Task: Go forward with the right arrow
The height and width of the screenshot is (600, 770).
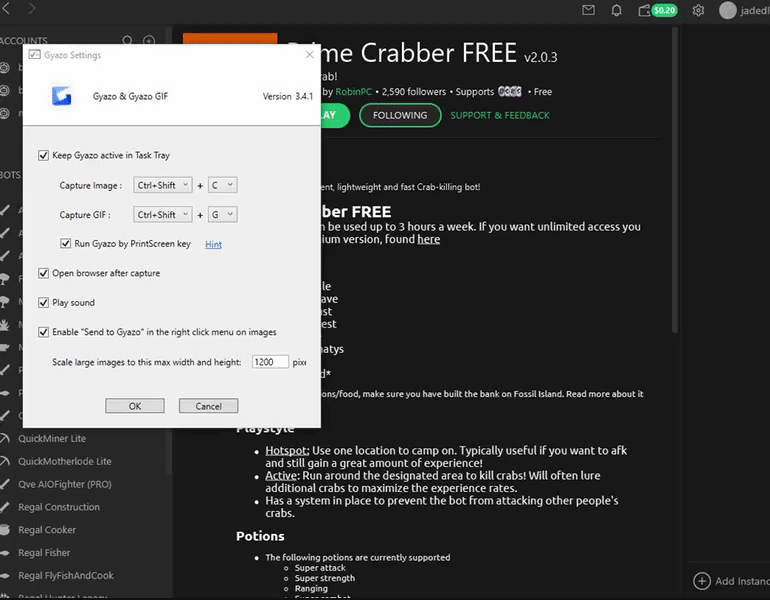Action: [31, 7]
